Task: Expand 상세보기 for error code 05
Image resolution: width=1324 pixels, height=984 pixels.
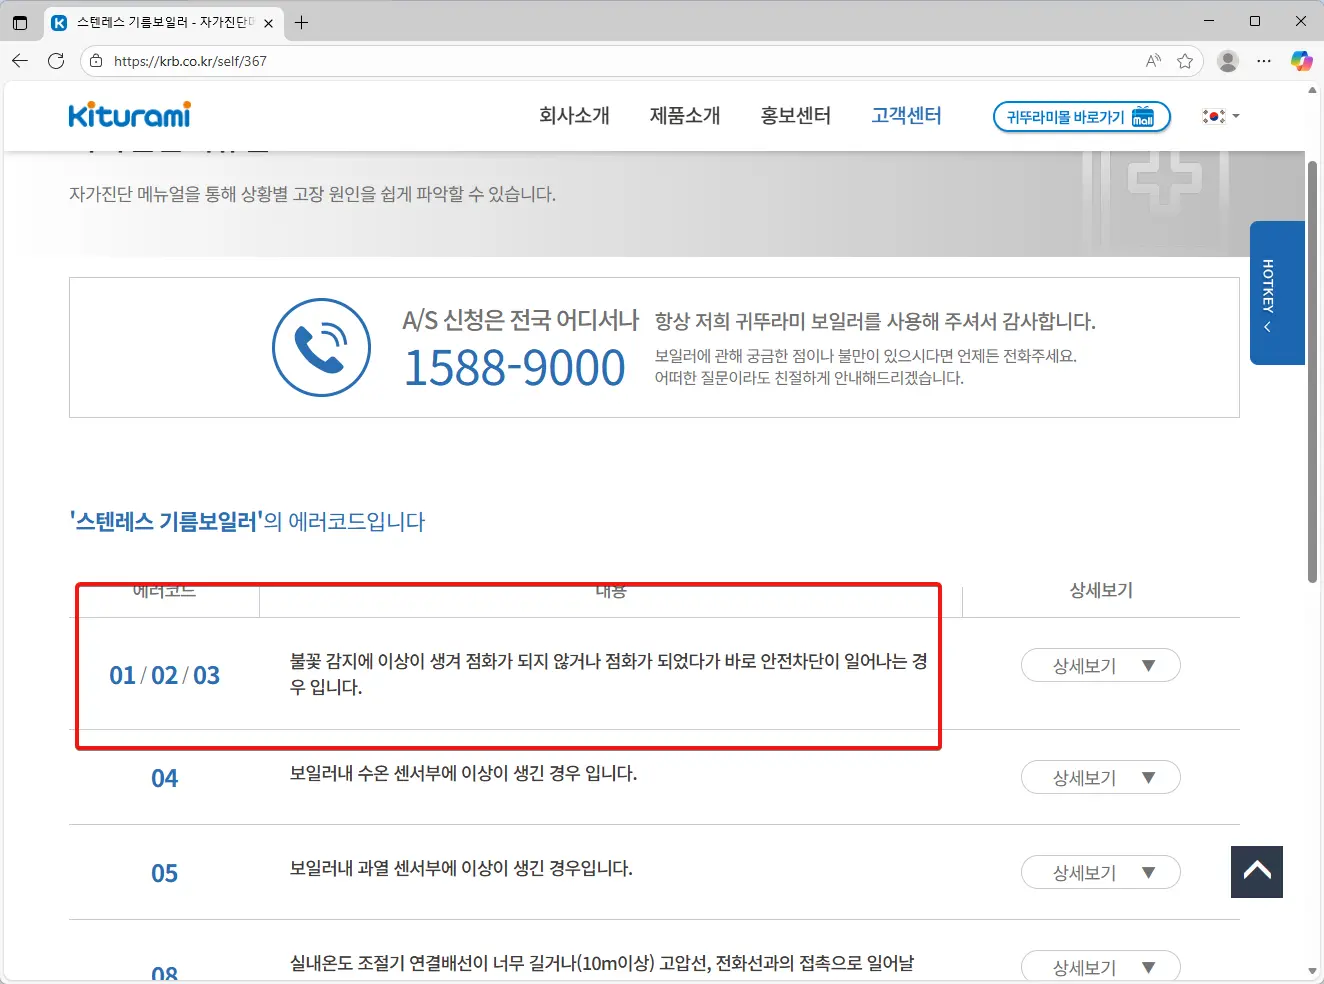Action: 1100,872
